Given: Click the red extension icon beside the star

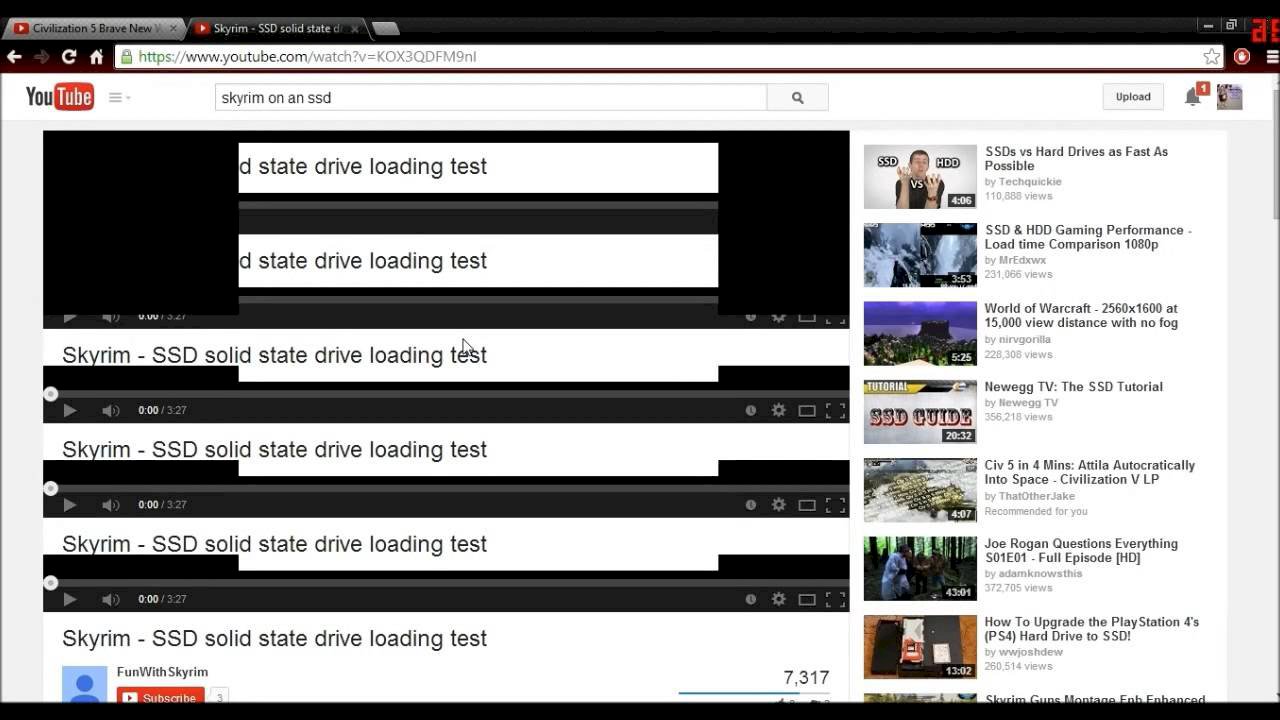Looking at the screenshot, I should pyautogui.click(x=1242, y=57).
